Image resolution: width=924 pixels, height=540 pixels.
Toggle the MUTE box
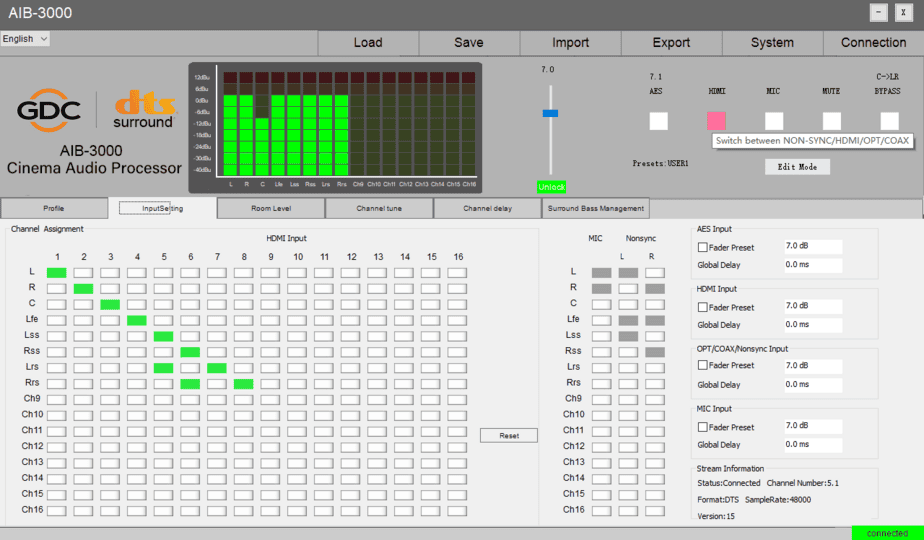(832, 121)
